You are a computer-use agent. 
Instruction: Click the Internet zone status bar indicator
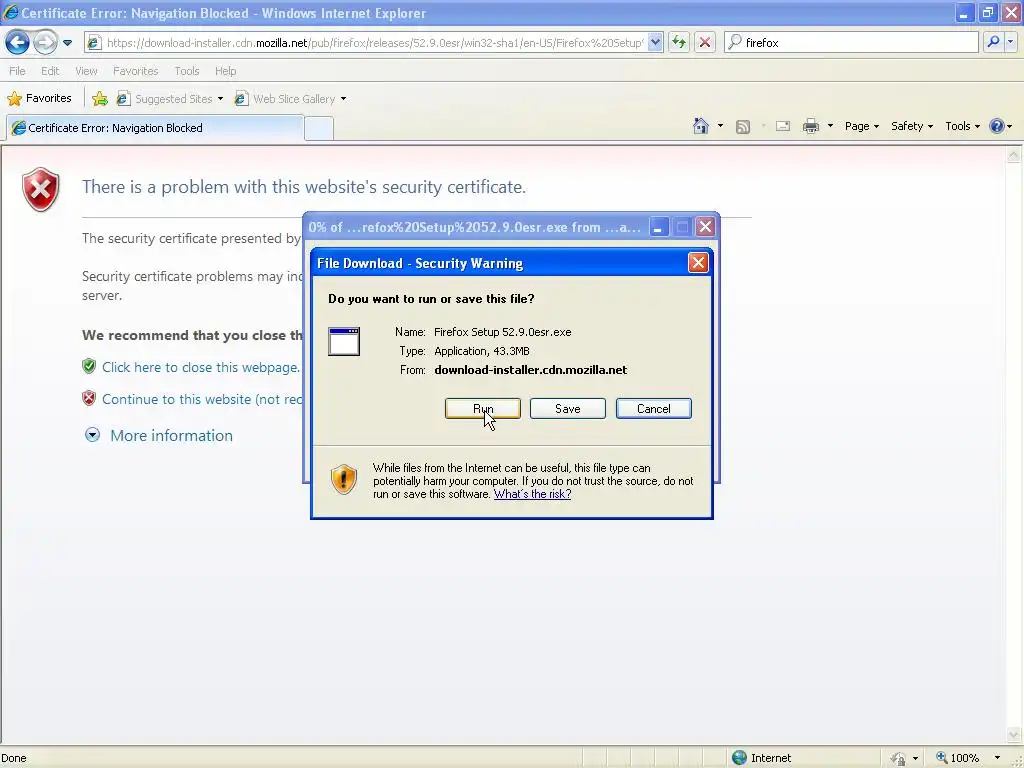[x=761, y=758]
